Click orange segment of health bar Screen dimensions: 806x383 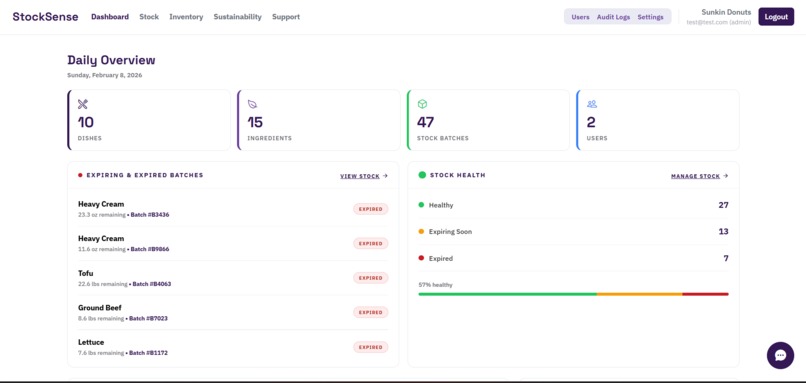tap(639, 294)
